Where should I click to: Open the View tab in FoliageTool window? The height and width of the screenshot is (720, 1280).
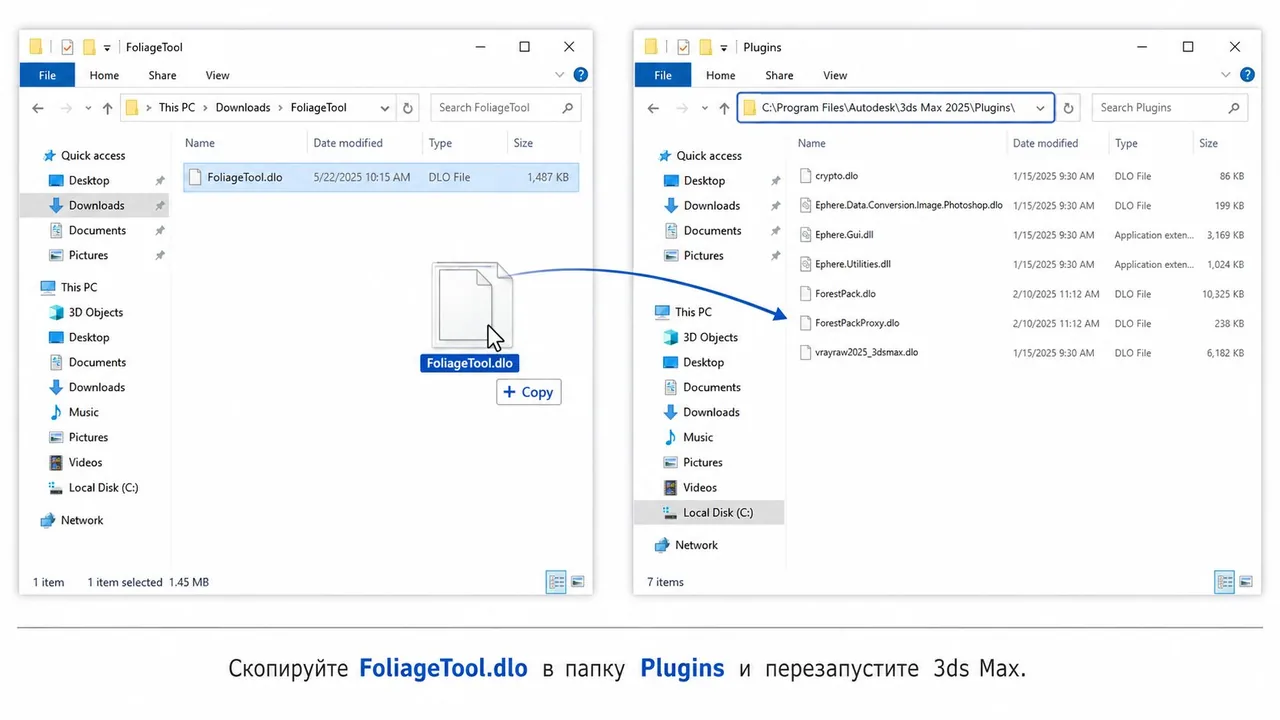(217, 75)
